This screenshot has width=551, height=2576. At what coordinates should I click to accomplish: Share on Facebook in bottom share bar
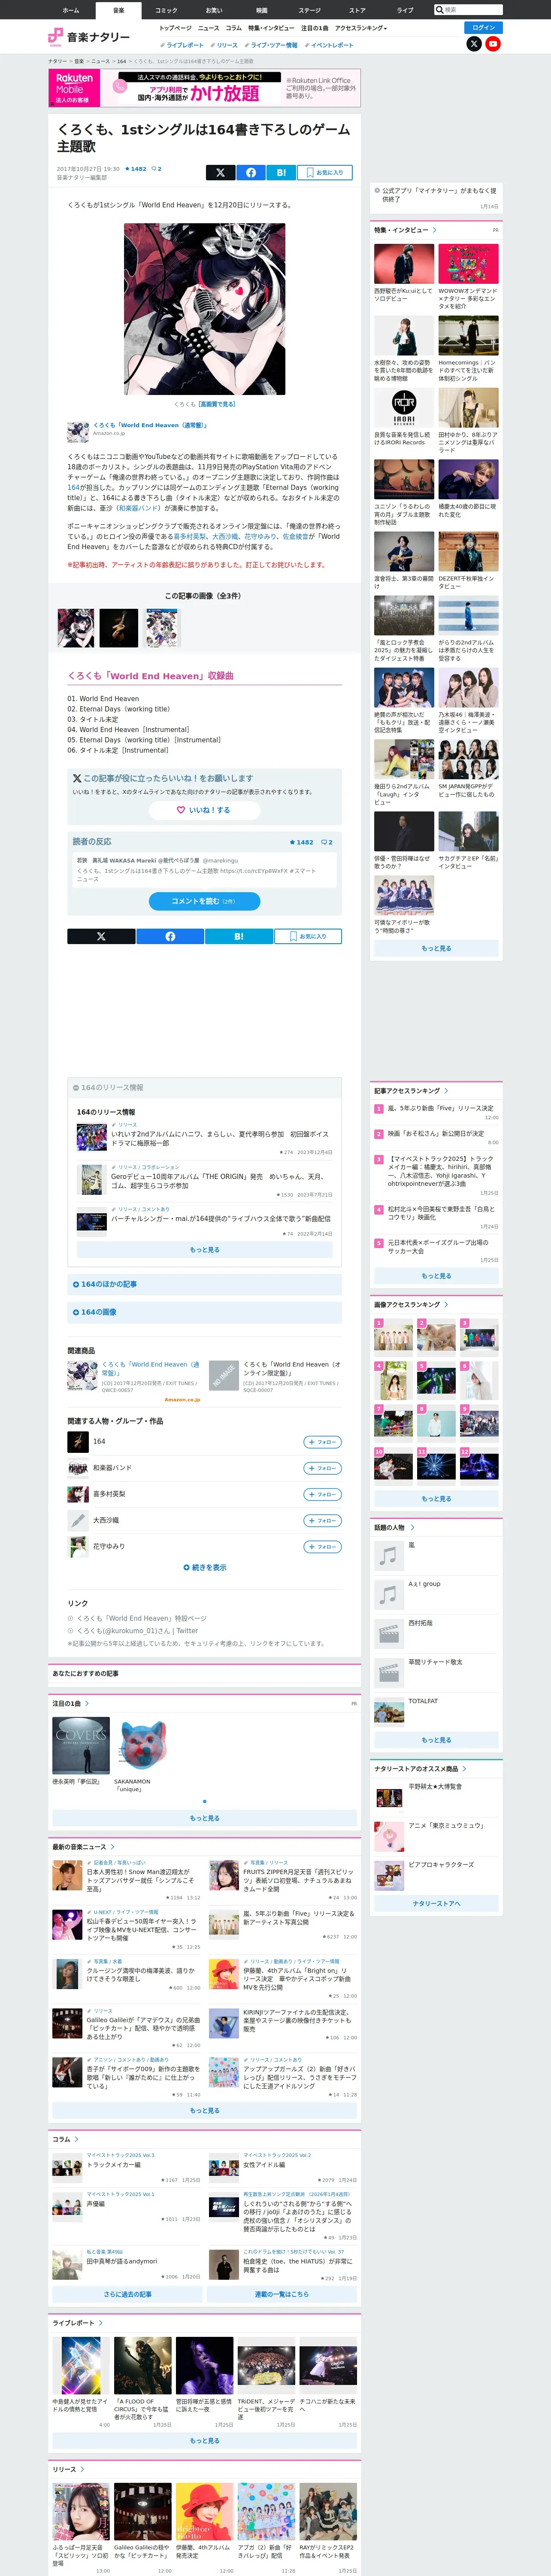point(170,936)
